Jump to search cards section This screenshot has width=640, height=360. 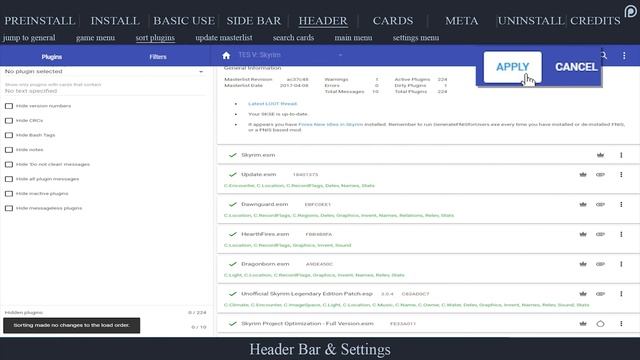click(x=293, y=38)
